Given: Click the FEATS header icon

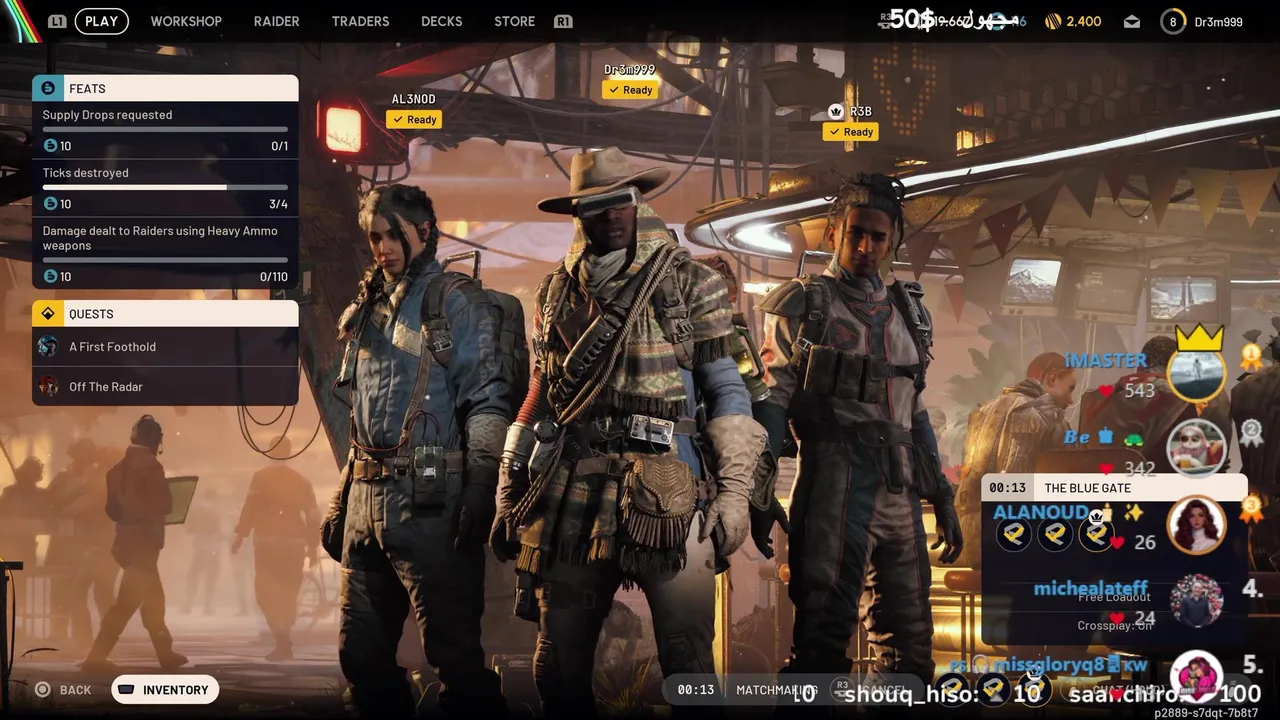Looking at the screenshot, I should [48, 88].
